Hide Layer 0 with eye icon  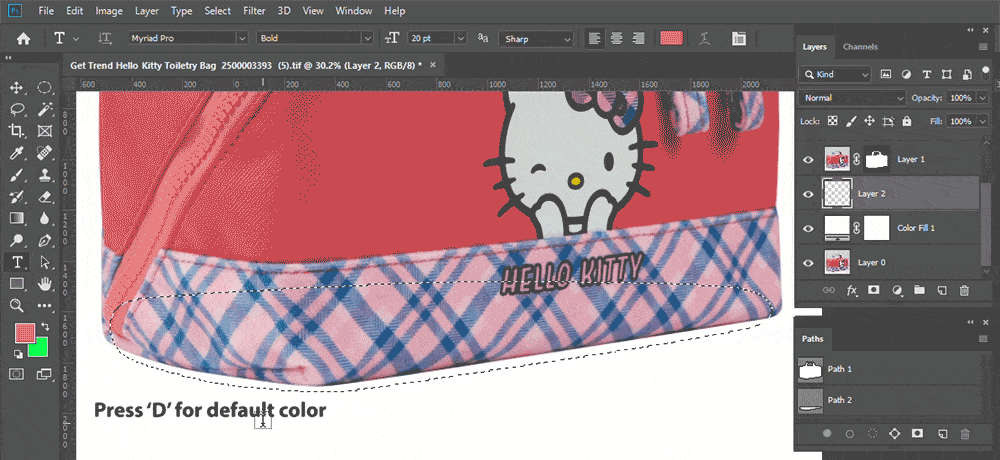809,263
